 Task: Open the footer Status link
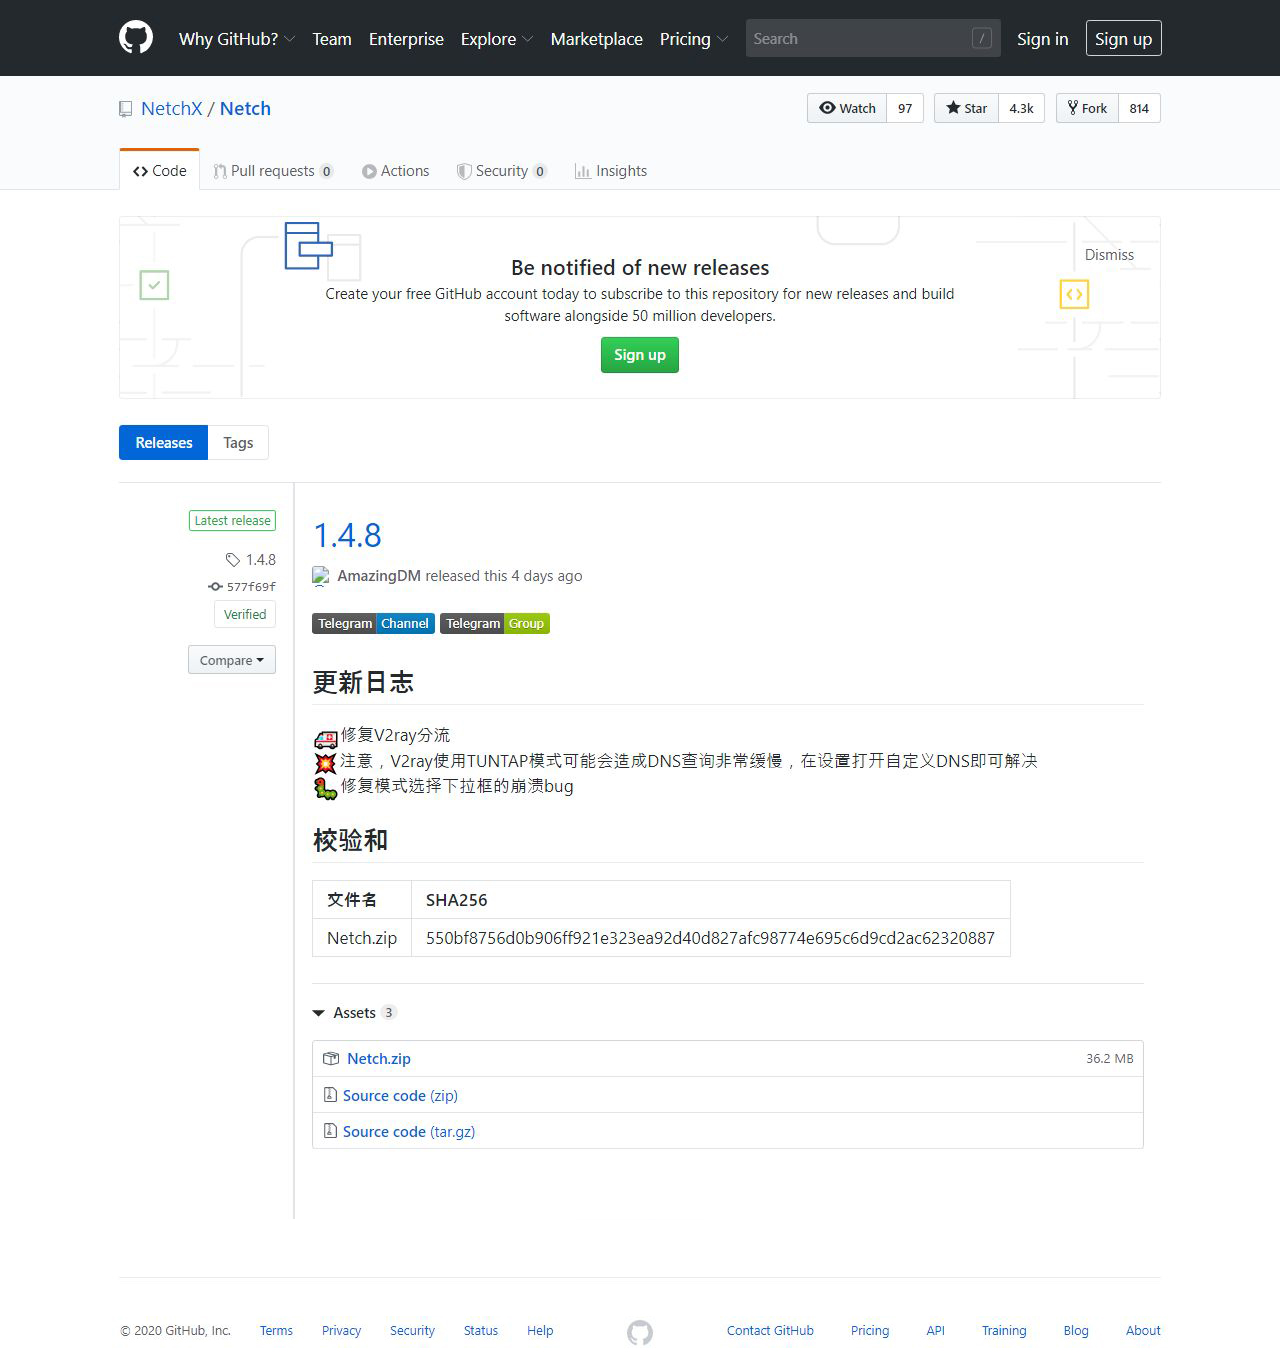tap(481, 1331)
